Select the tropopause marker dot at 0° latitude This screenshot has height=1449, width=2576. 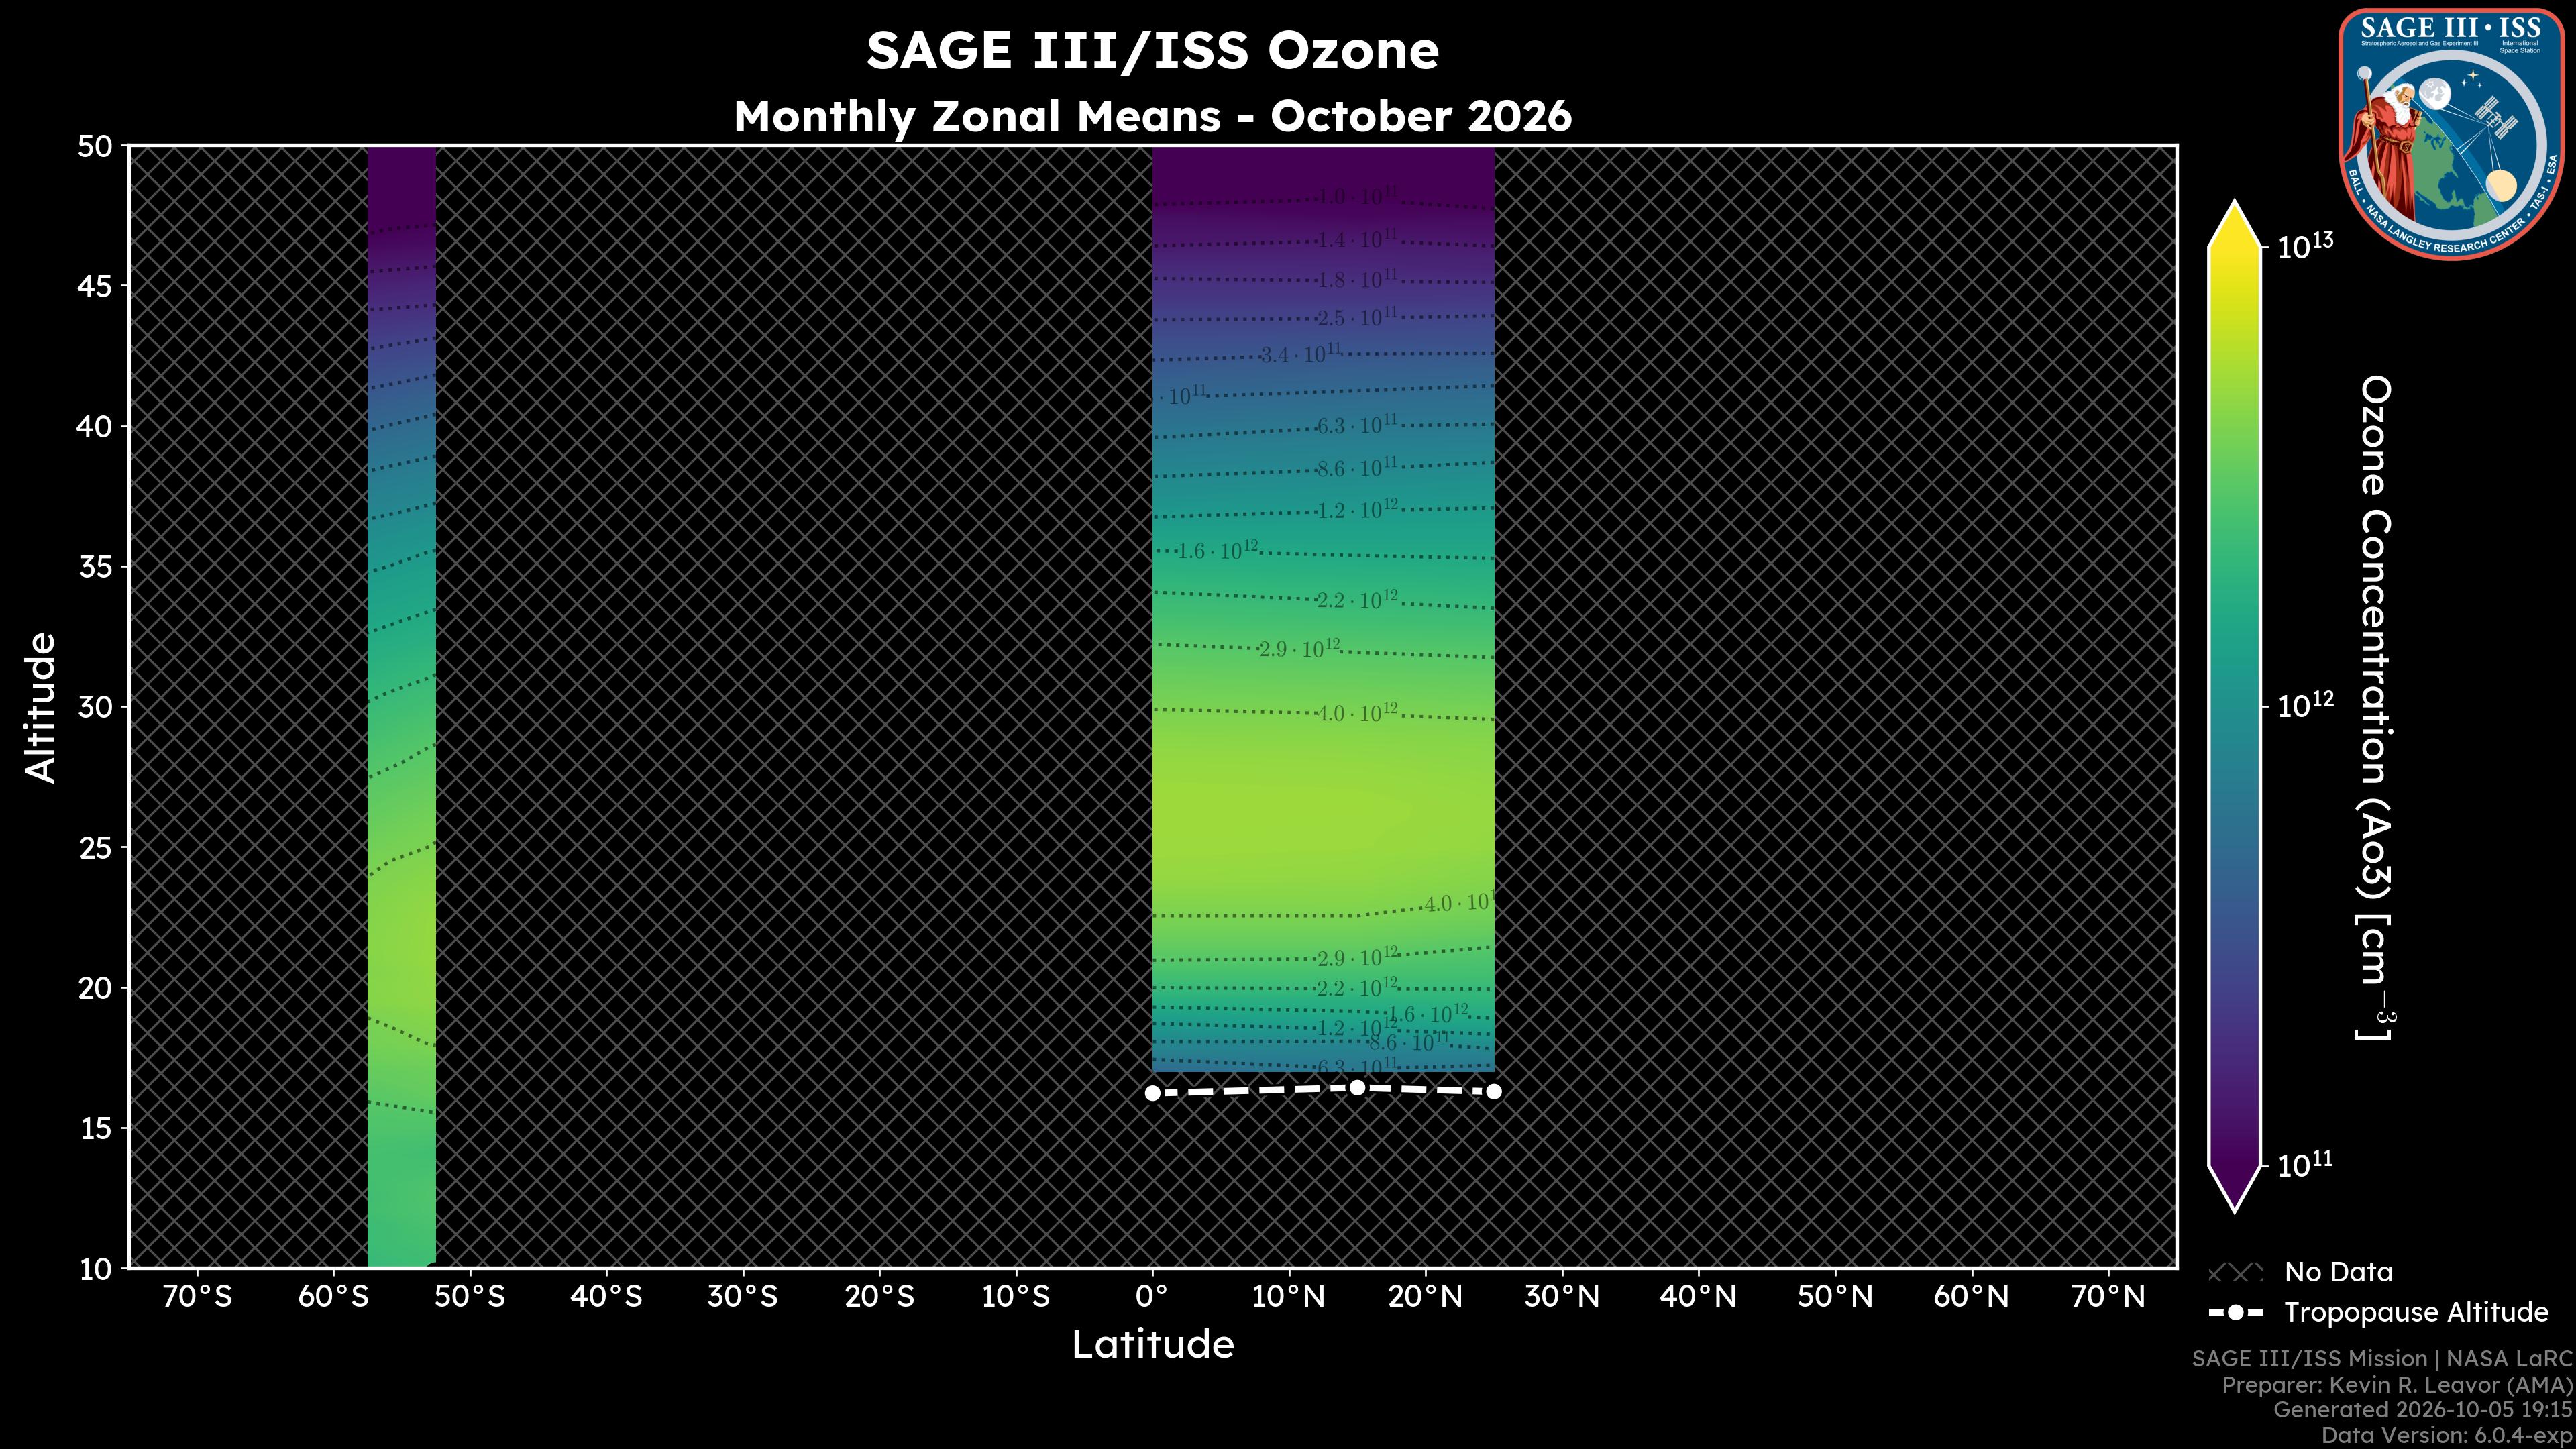click(1152, 1093)
